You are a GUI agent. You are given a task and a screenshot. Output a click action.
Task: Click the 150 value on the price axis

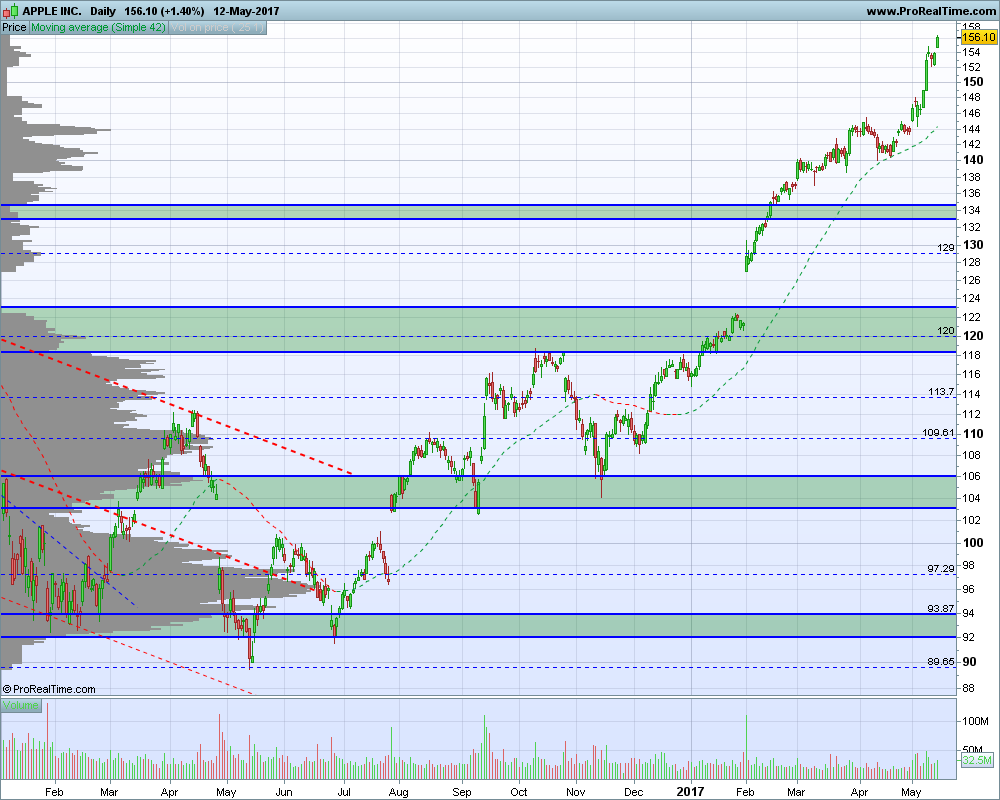coord(973,82)
